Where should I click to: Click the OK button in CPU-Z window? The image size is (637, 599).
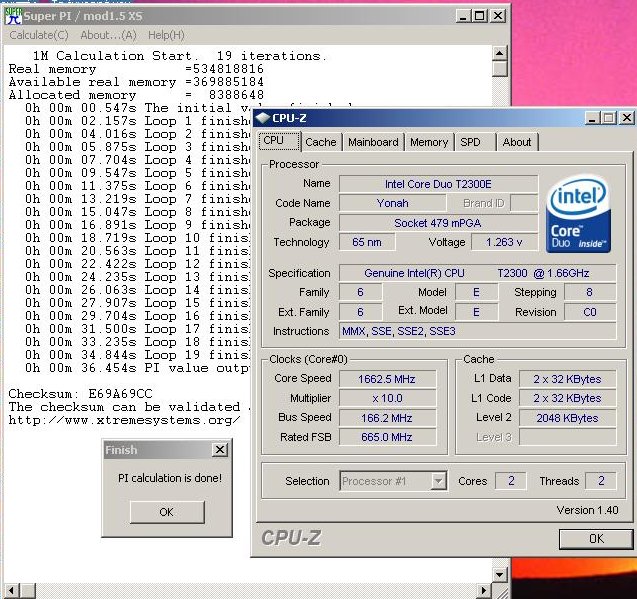596,539
